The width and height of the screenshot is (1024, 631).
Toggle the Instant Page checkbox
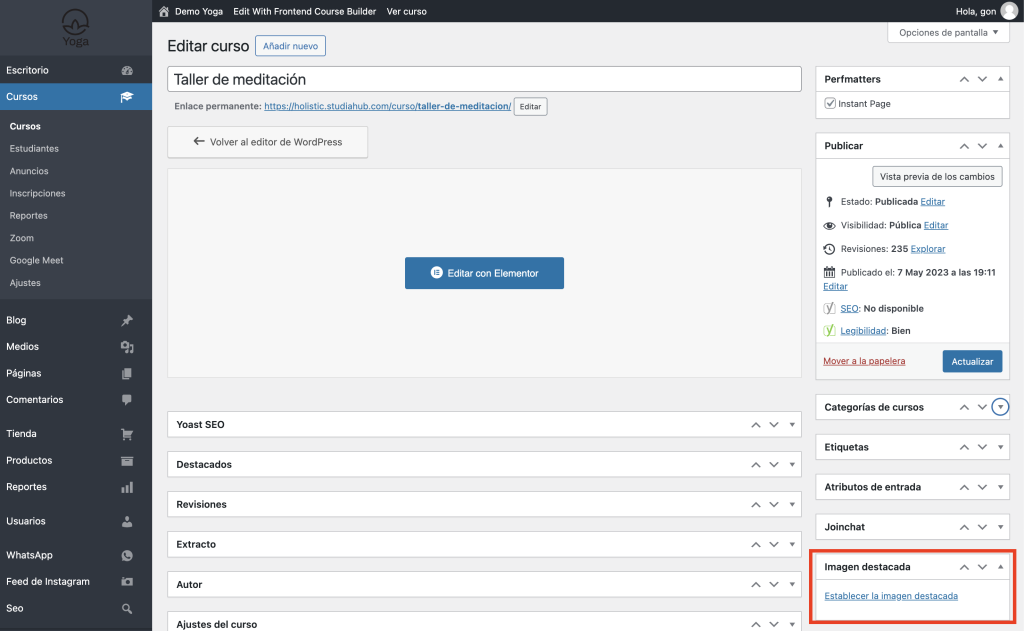click(830, 104)
